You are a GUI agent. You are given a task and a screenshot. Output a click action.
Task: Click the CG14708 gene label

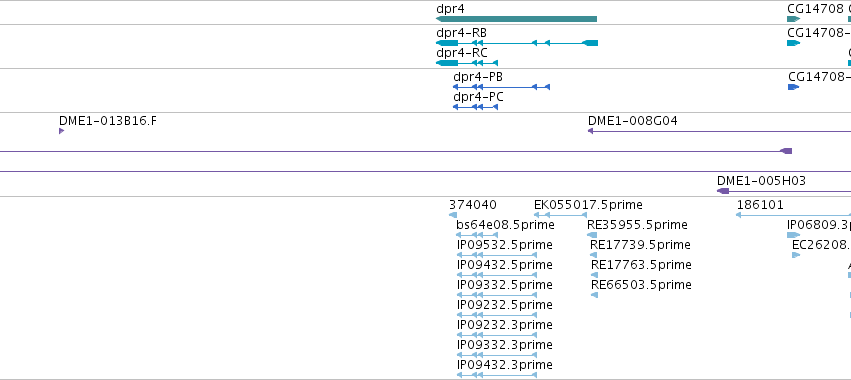(x=816, y=9)
